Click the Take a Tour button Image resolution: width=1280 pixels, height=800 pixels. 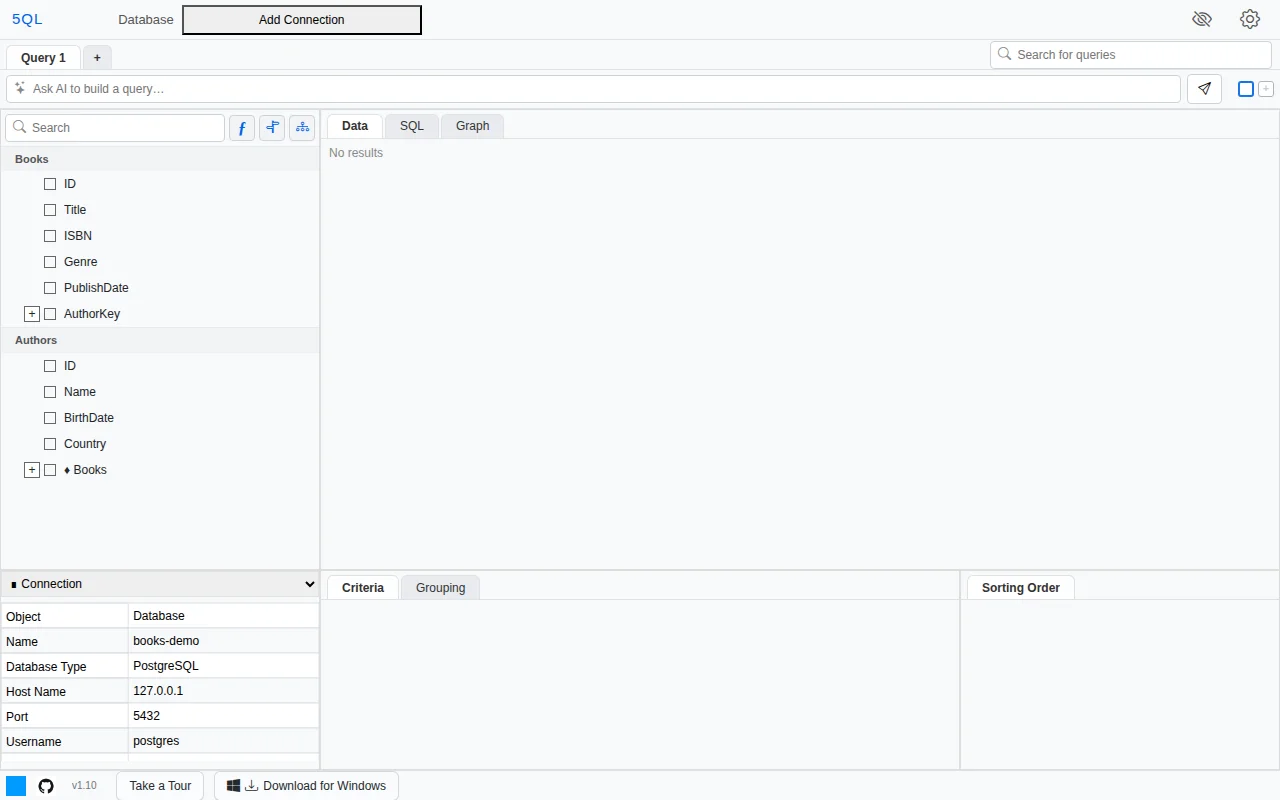click(160, 786)
